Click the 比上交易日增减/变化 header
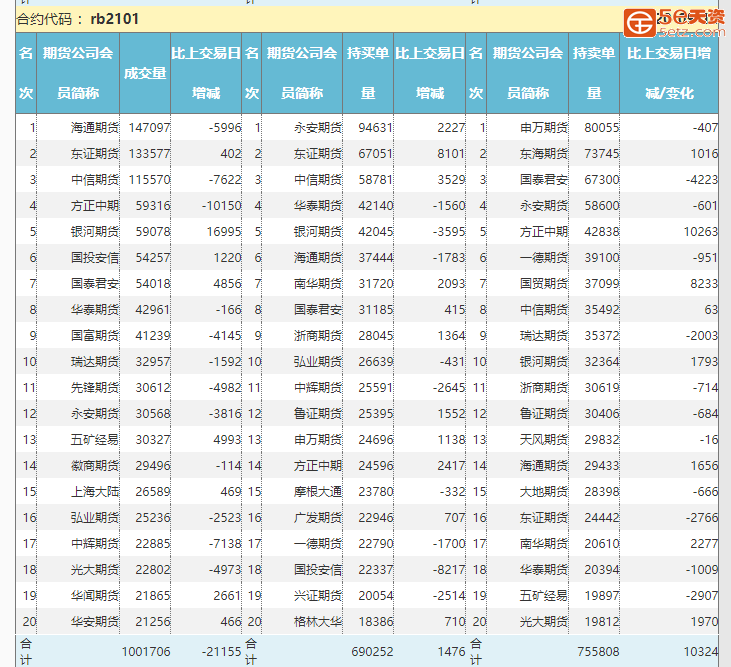This screenshot has height=667, width=731. click(668, 73)
